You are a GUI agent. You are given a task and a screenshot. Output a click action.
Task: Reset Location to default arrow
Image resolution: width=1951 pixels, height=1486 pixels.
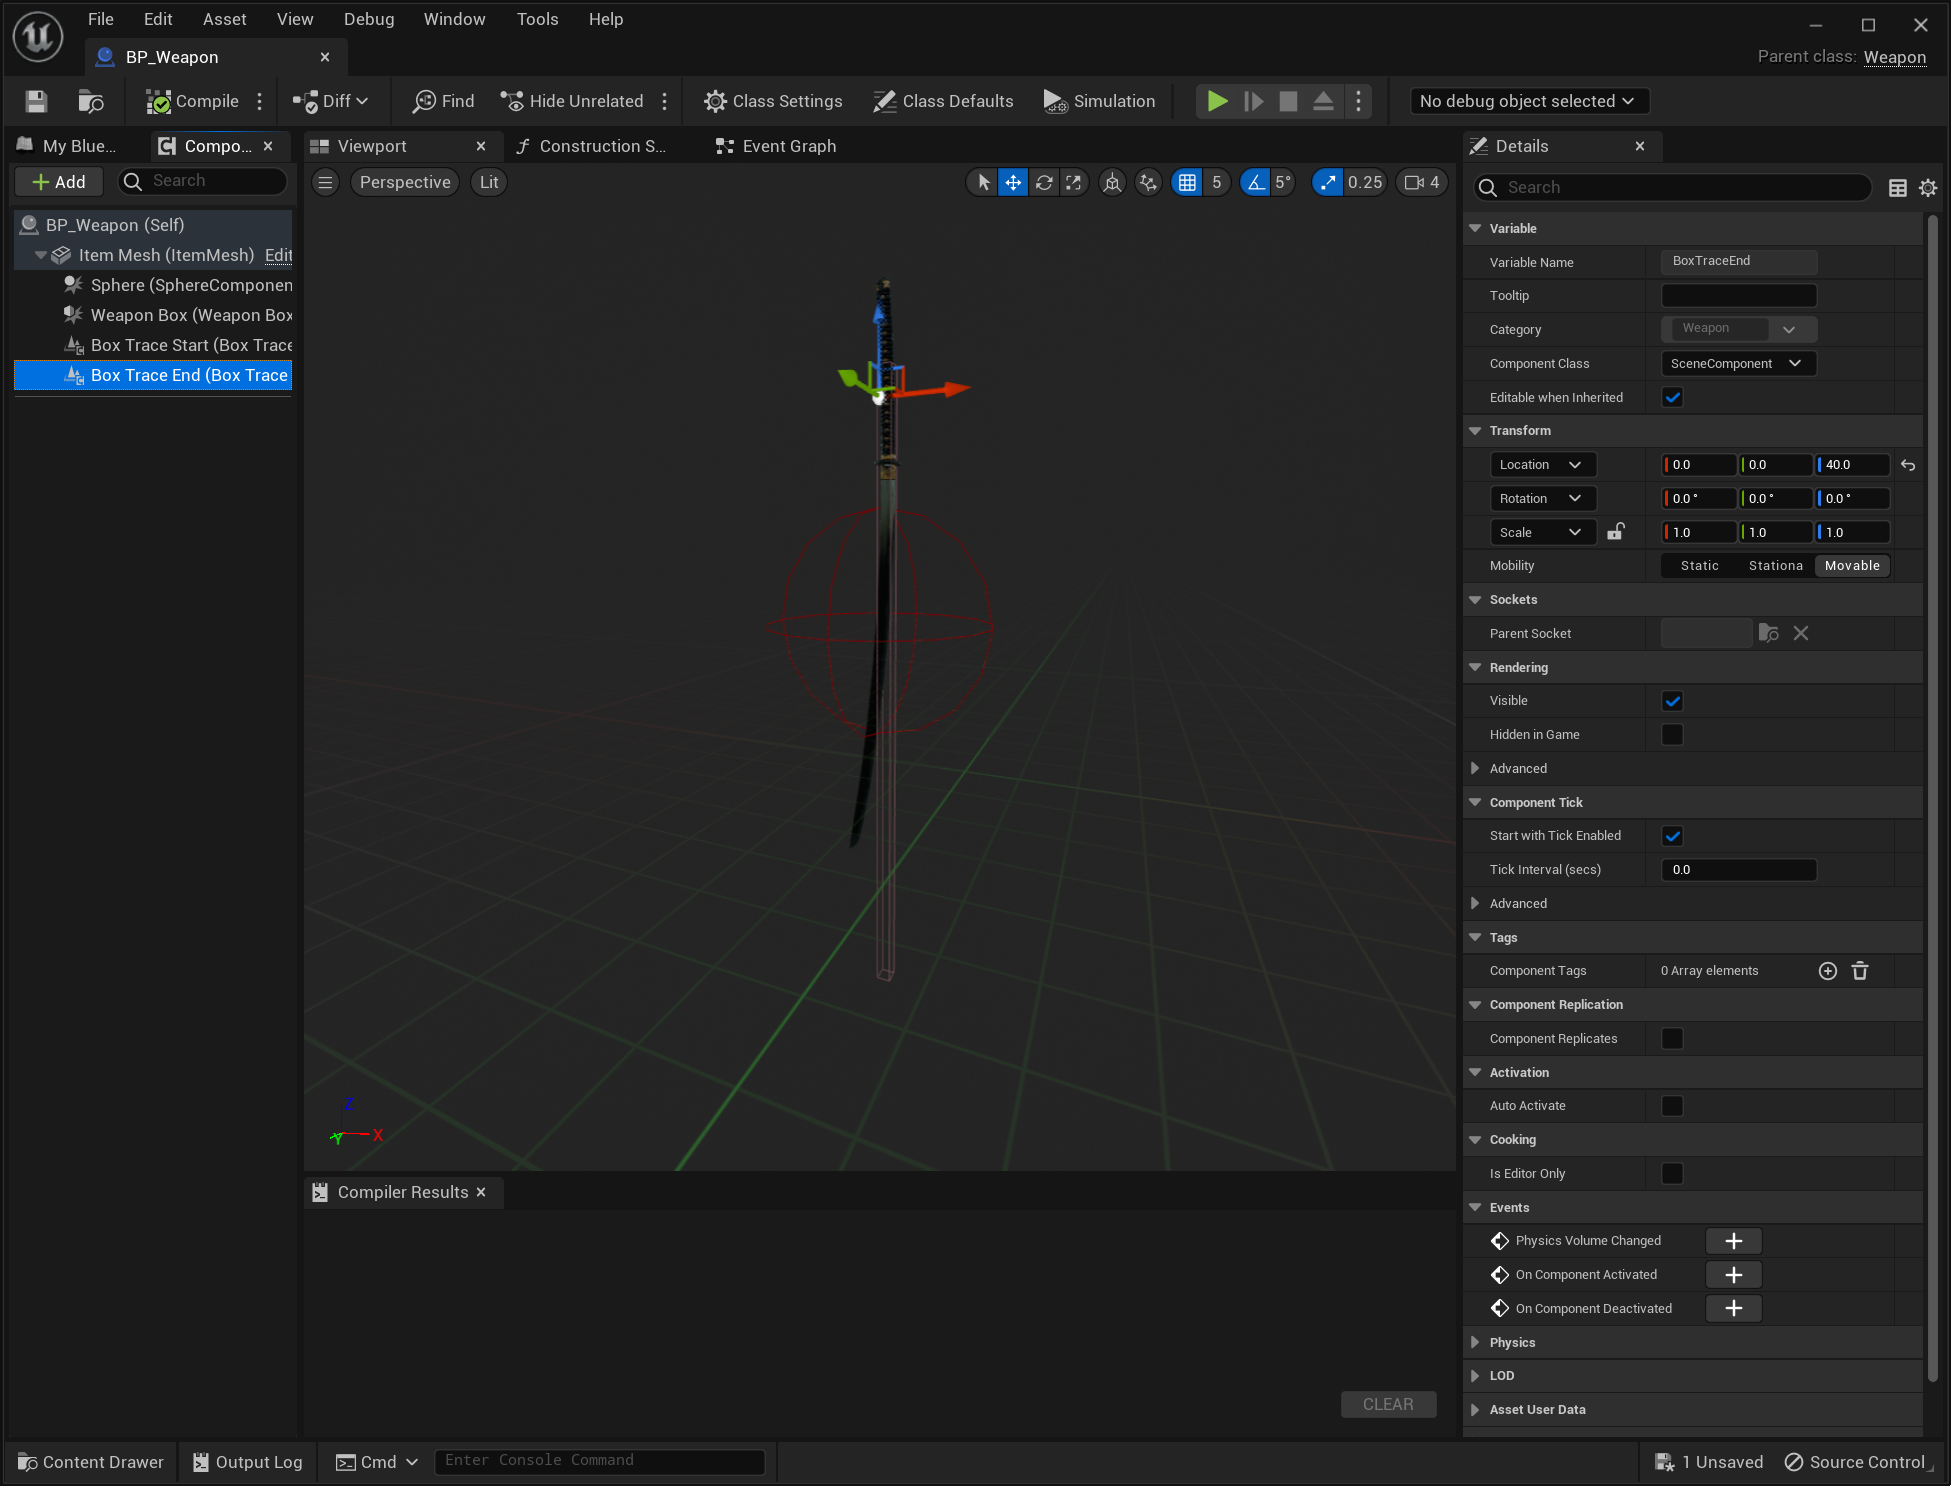pos(1908,465)
